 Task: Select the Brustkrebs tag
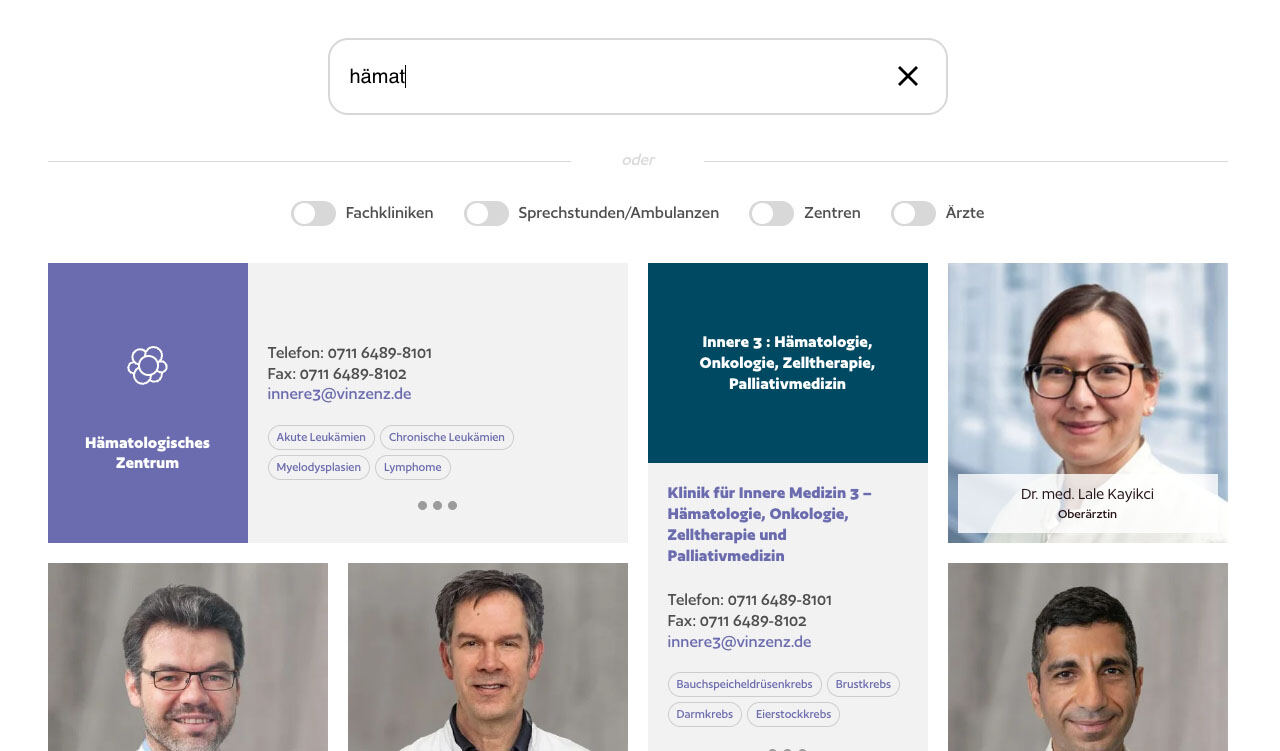coord(863,685)
